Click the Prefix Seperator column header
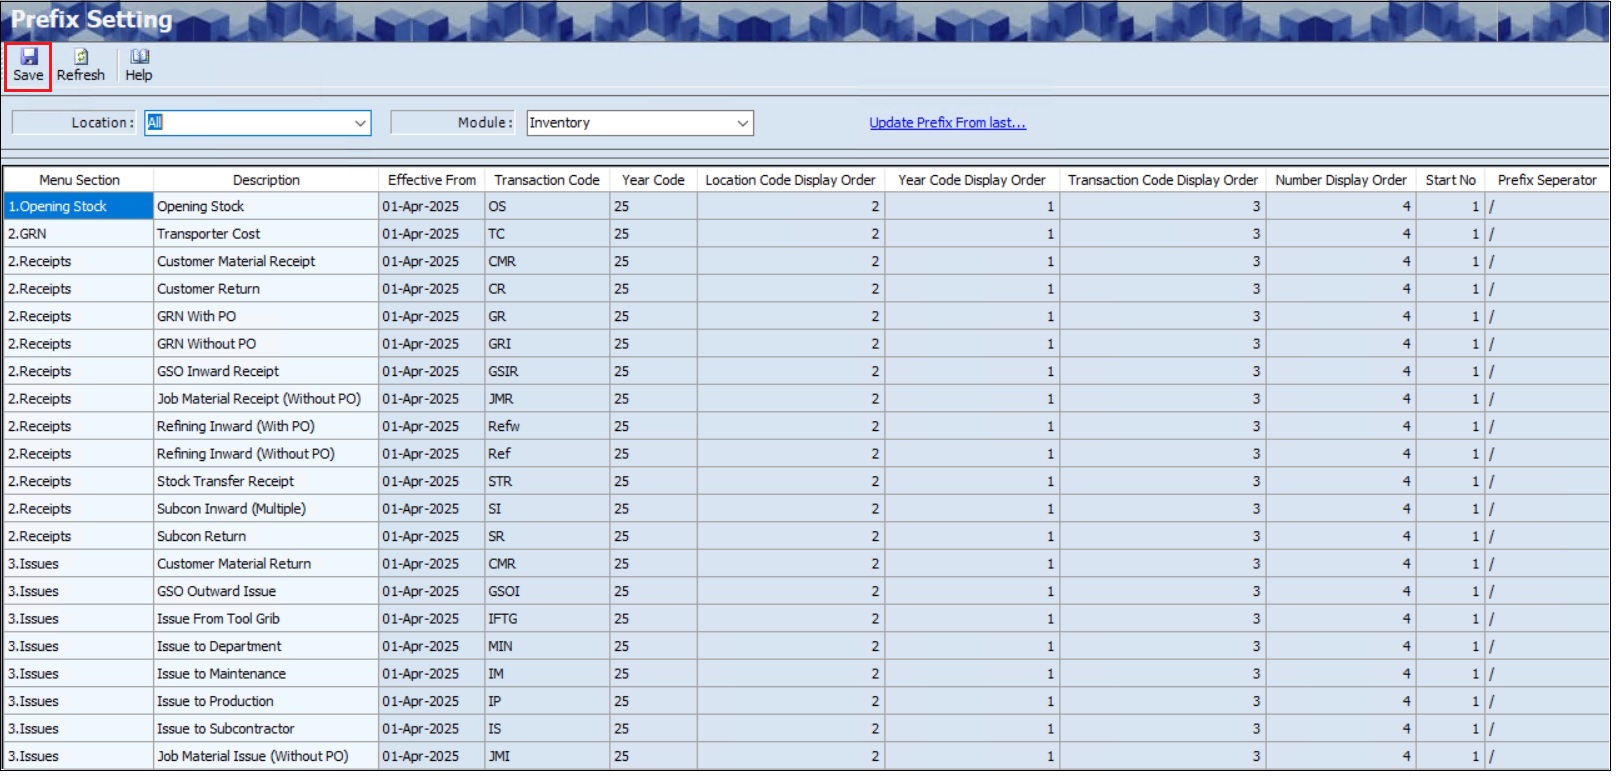 [1546, 180]
